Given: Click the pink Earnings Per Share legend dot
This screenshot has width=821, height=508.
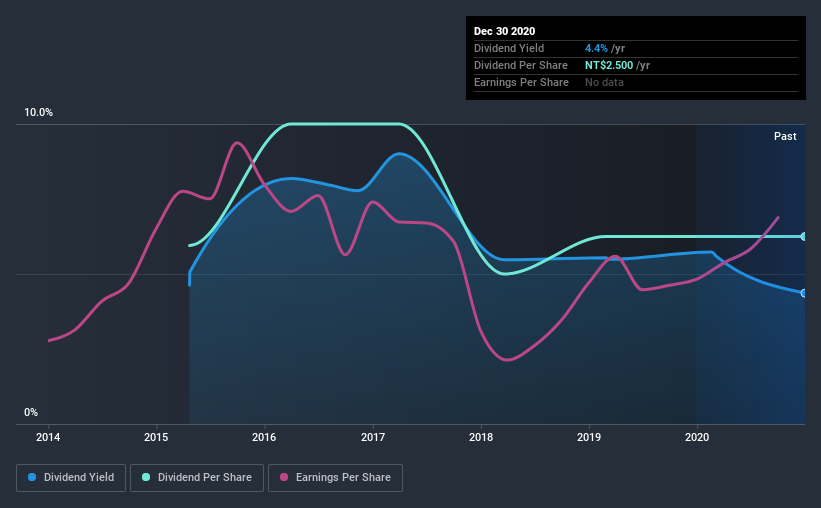Looking at the screenshot, I should [x=284, y=477].
